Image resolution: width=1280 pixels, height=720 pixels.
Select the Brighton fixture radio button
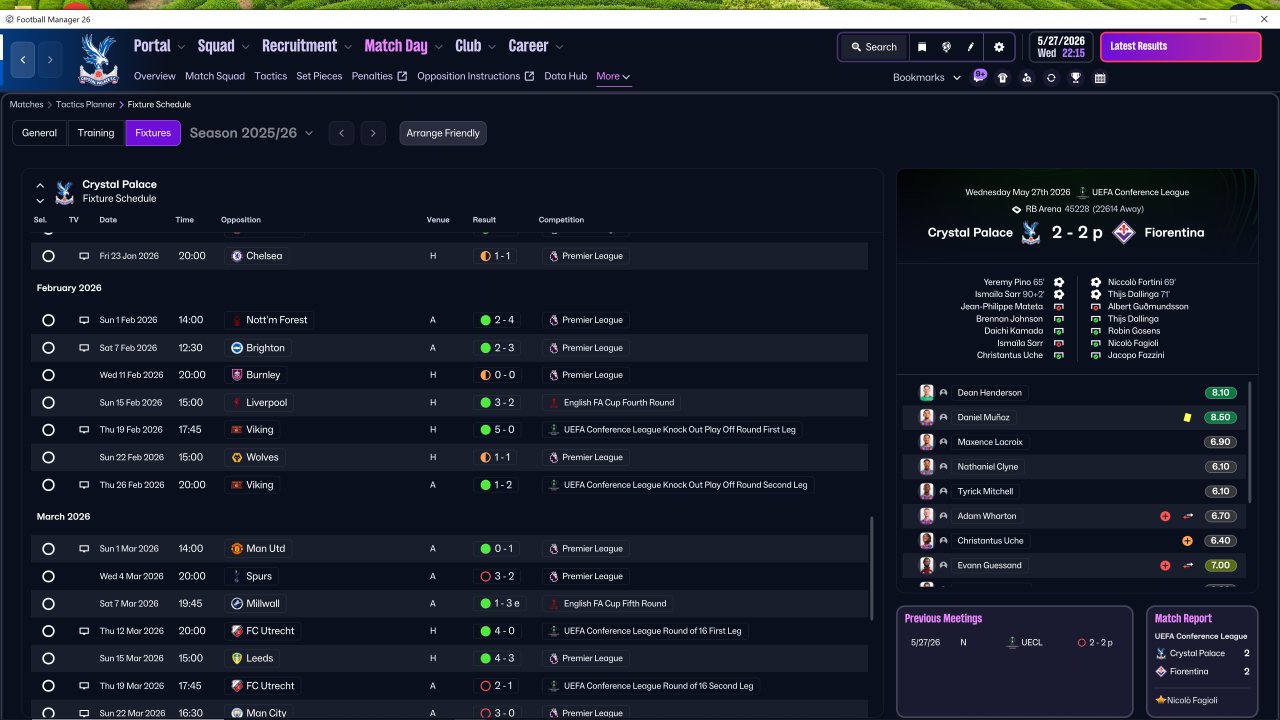[x=48, y=348]
